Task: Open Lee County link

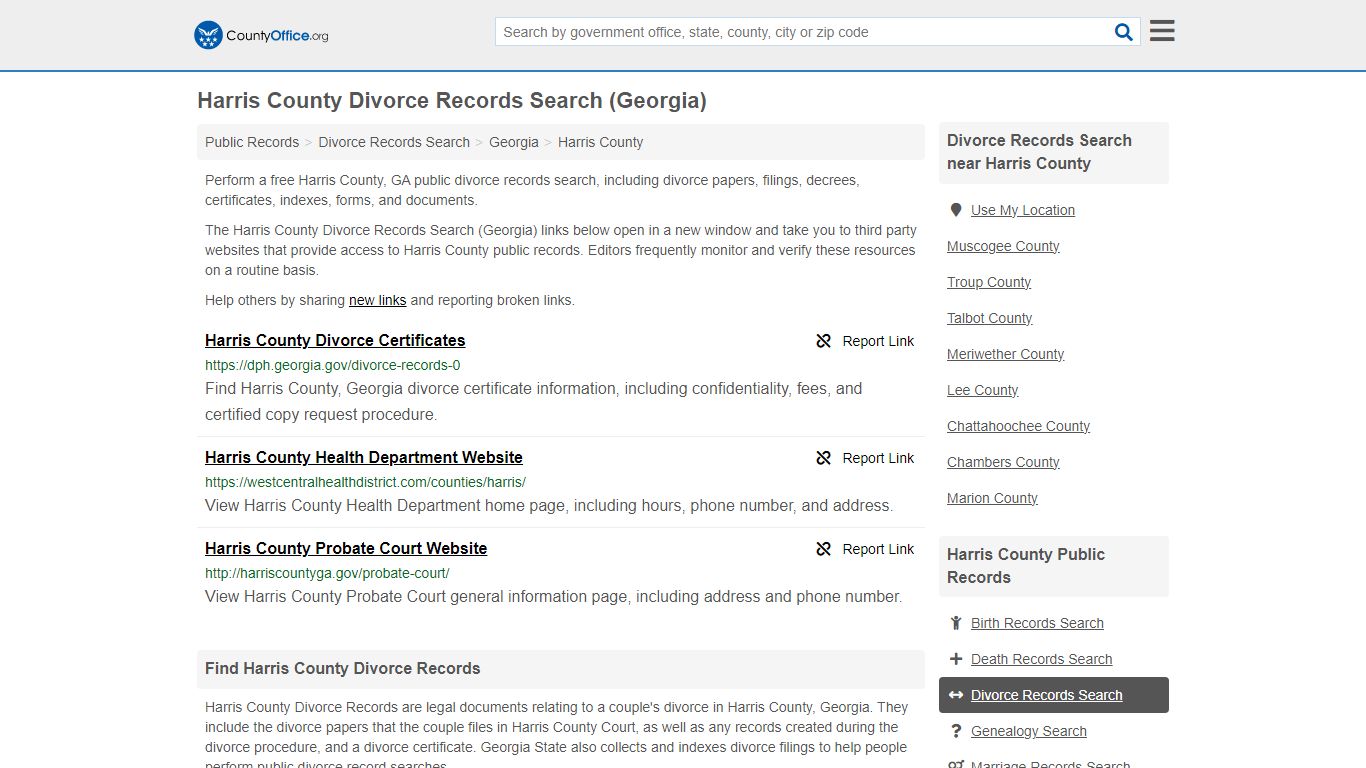Action: [x=982, y=390]
